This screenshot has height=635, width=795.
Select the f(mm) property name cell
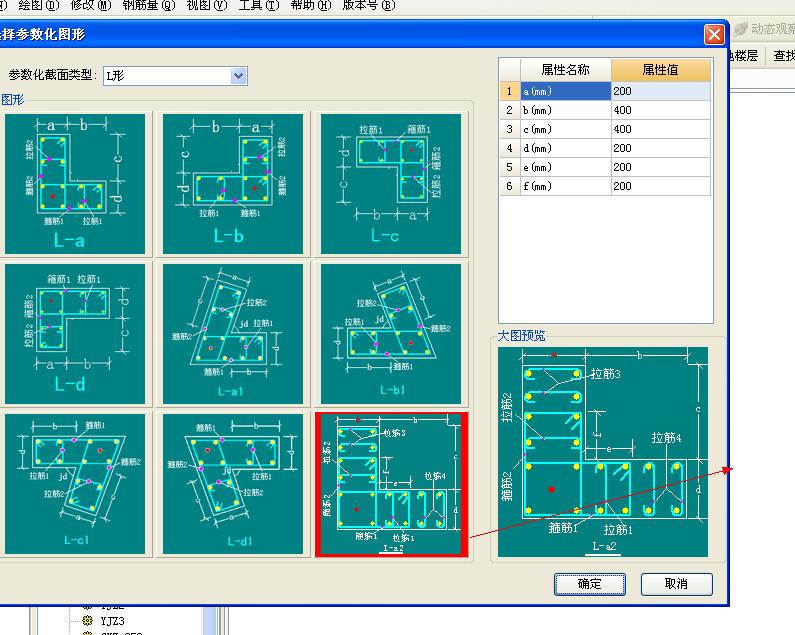566,186
